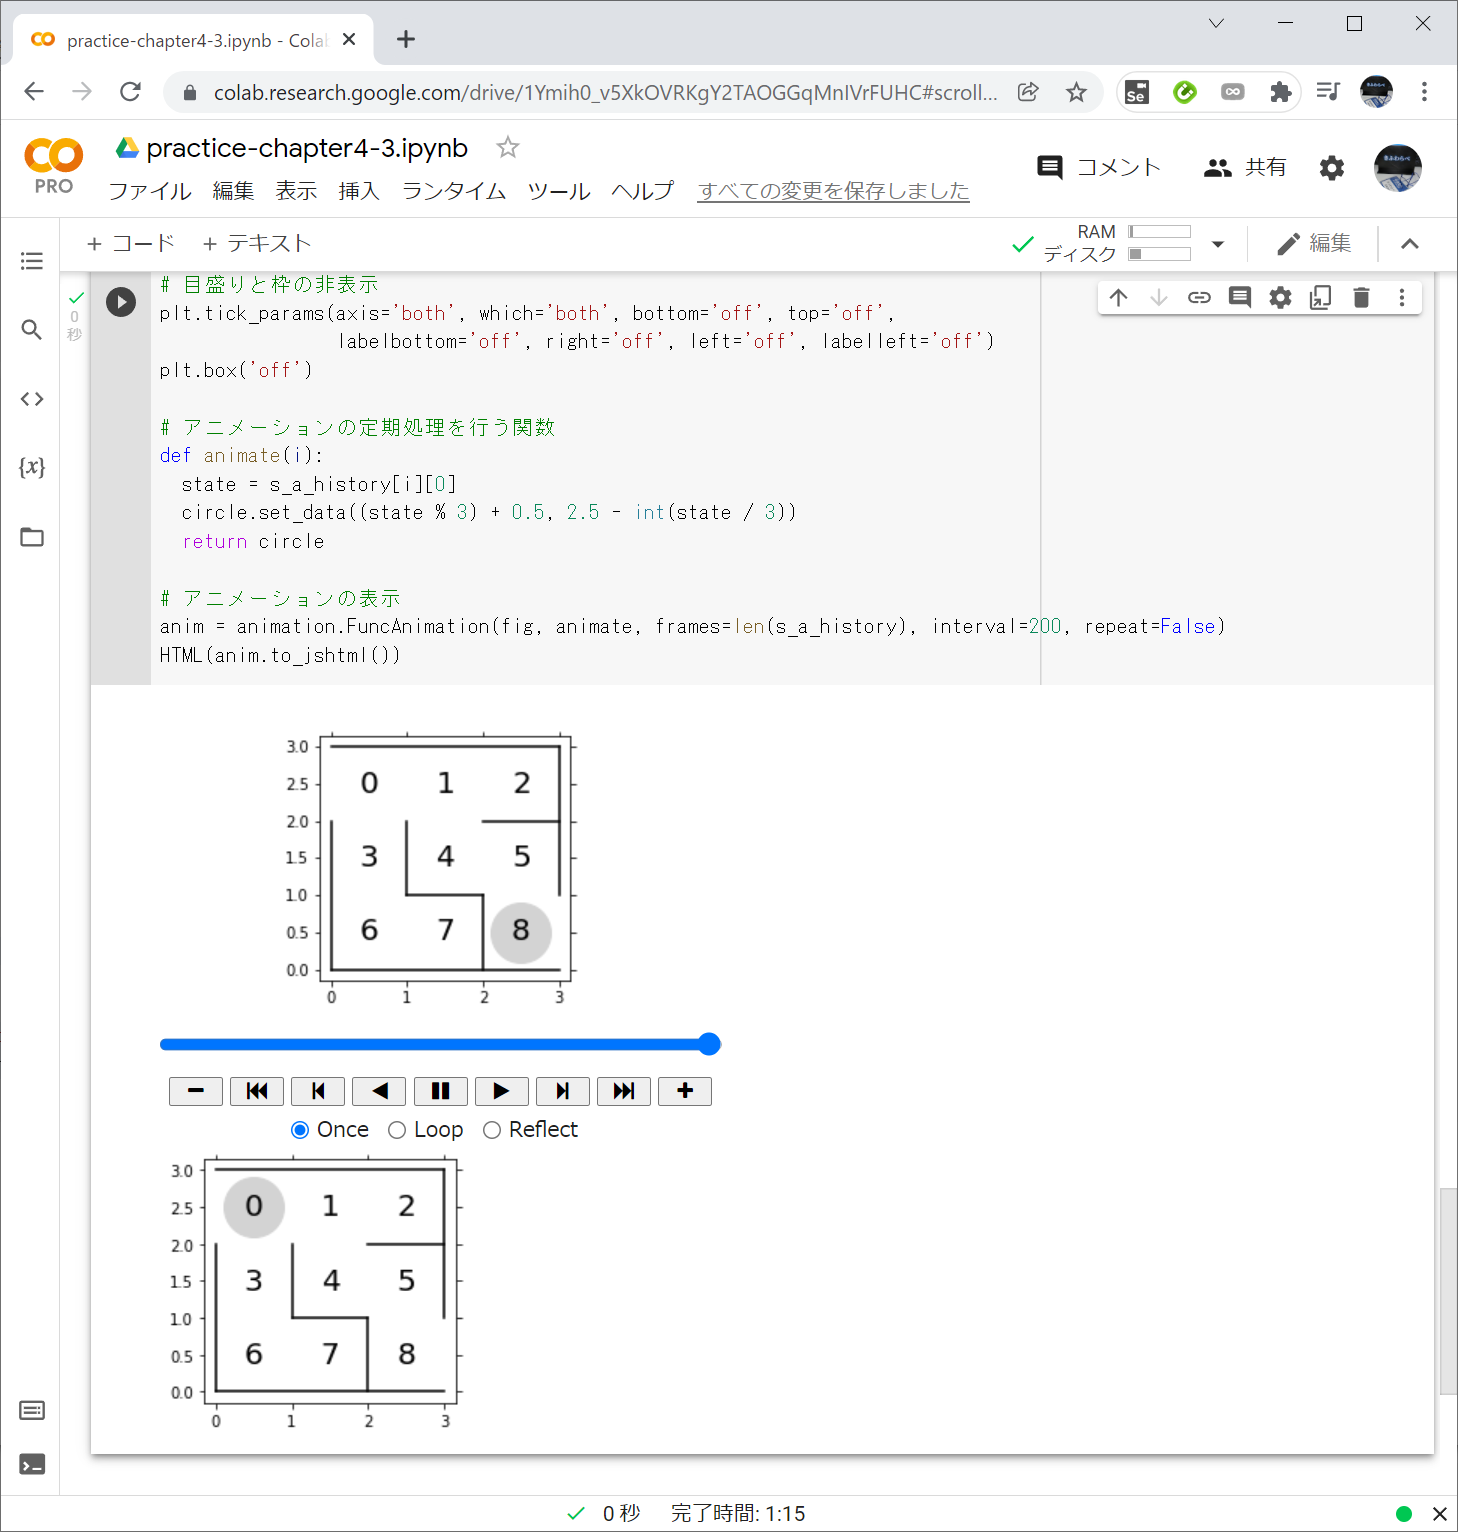Run the code cell with play button
1458x1532 pixels.
tap(121, 301)
